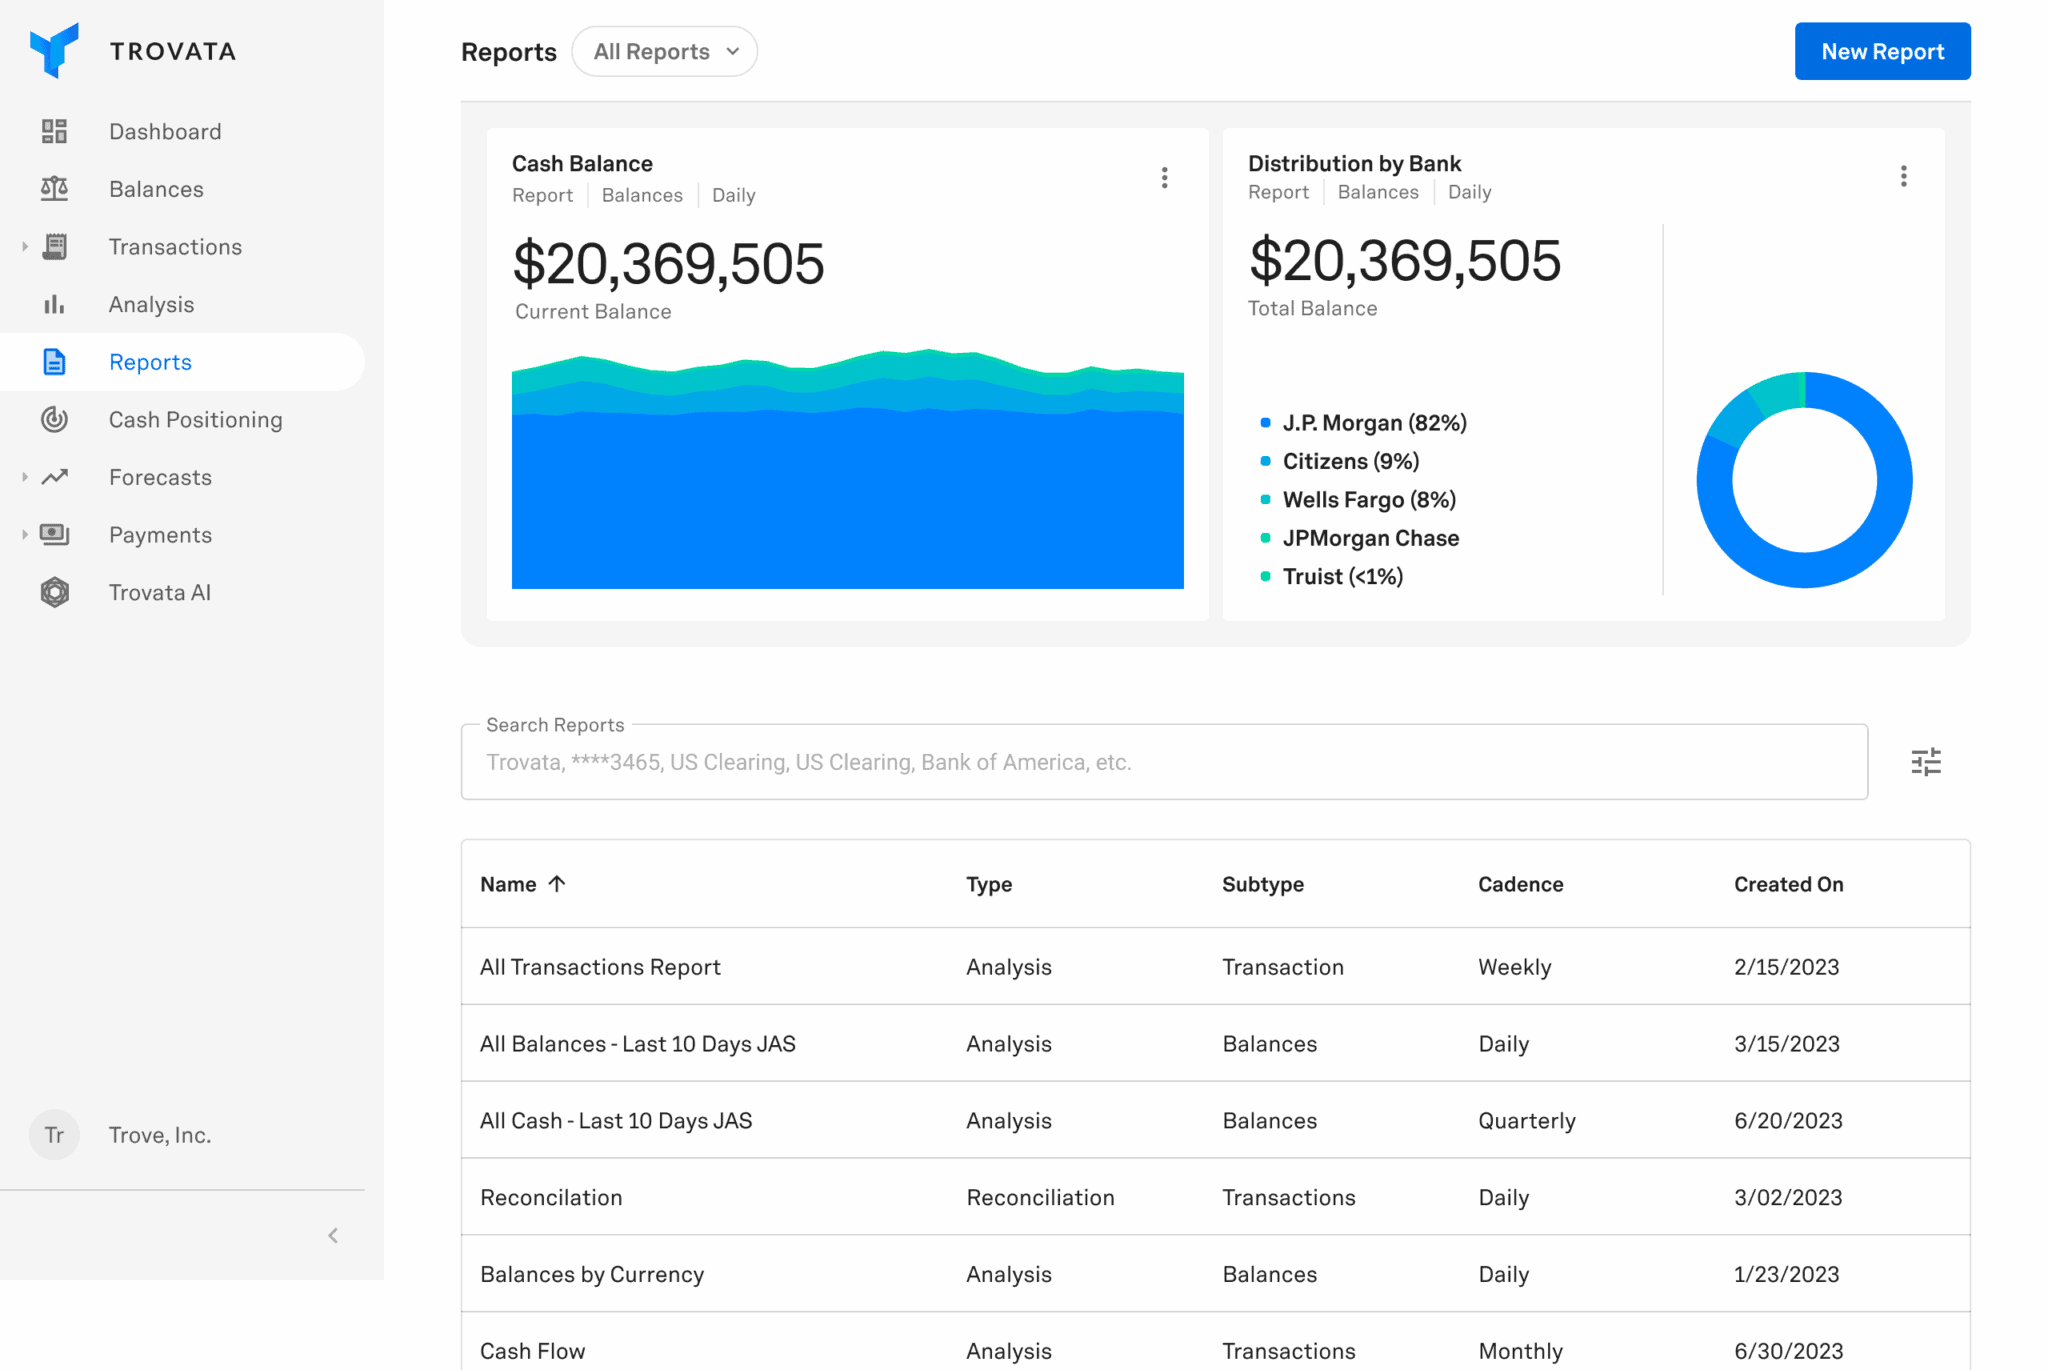Viewport: 2048px width, 1370px height.
Task: Open Analysis via the bar chart icon
Action: tap(54, 304)
